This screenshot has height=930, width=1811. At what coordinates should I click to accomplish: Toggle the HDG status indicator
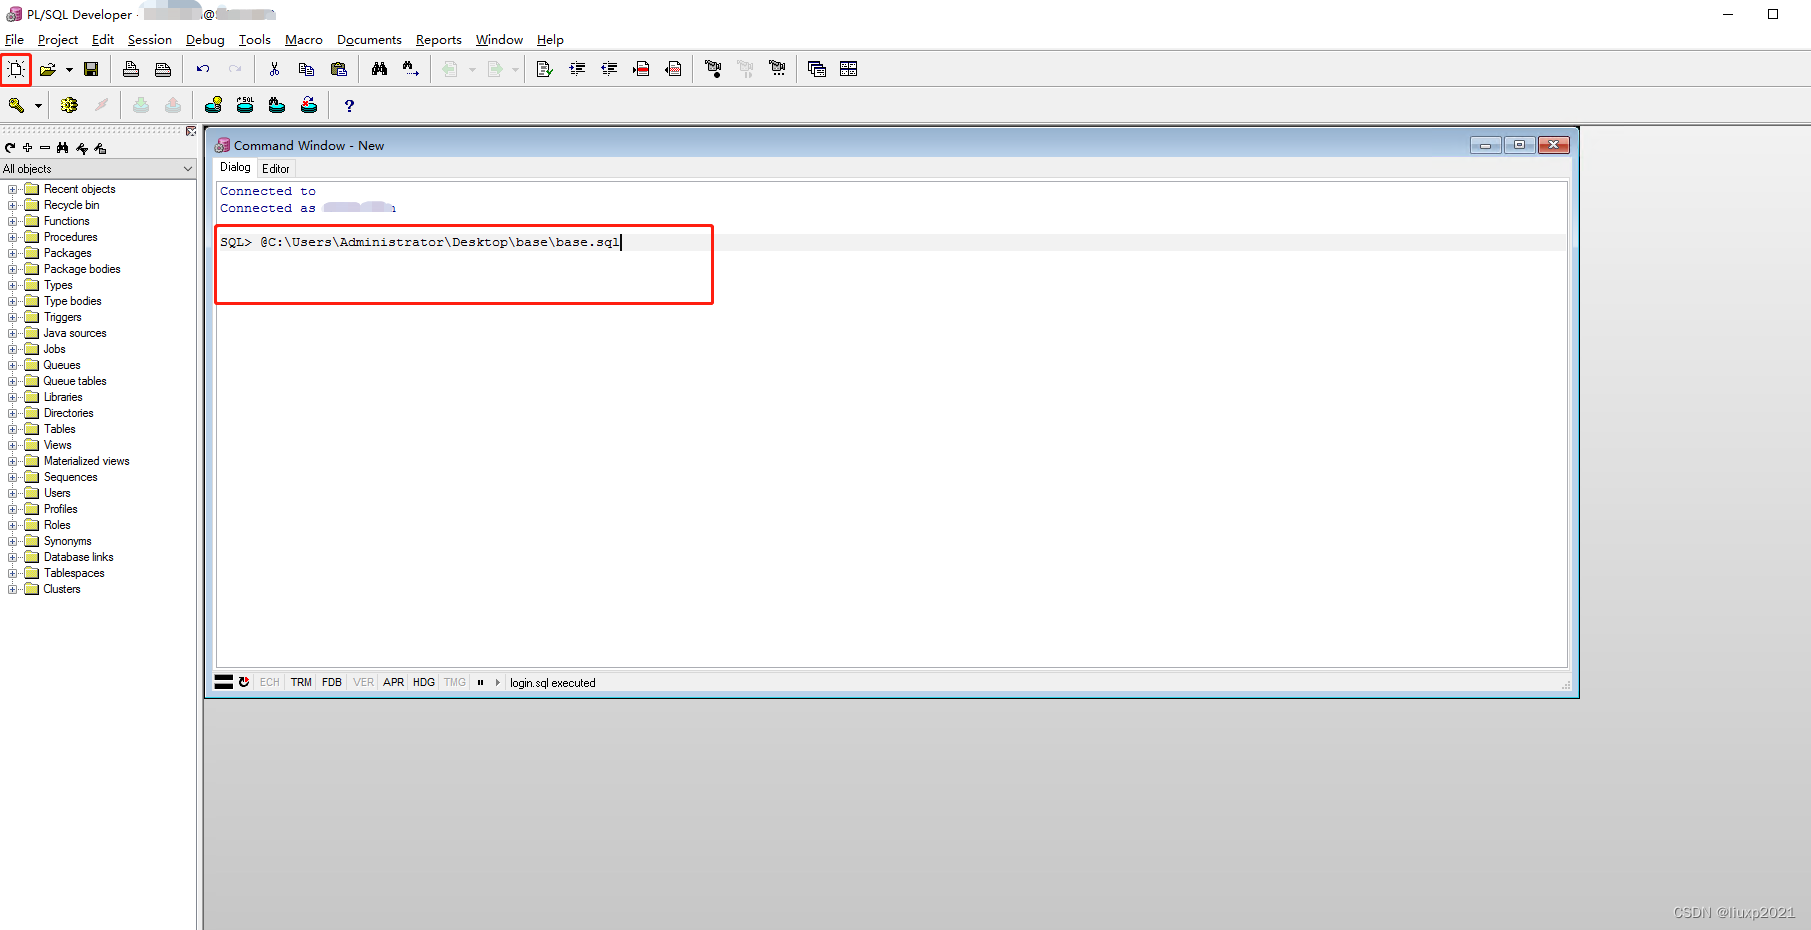(424, 683)
